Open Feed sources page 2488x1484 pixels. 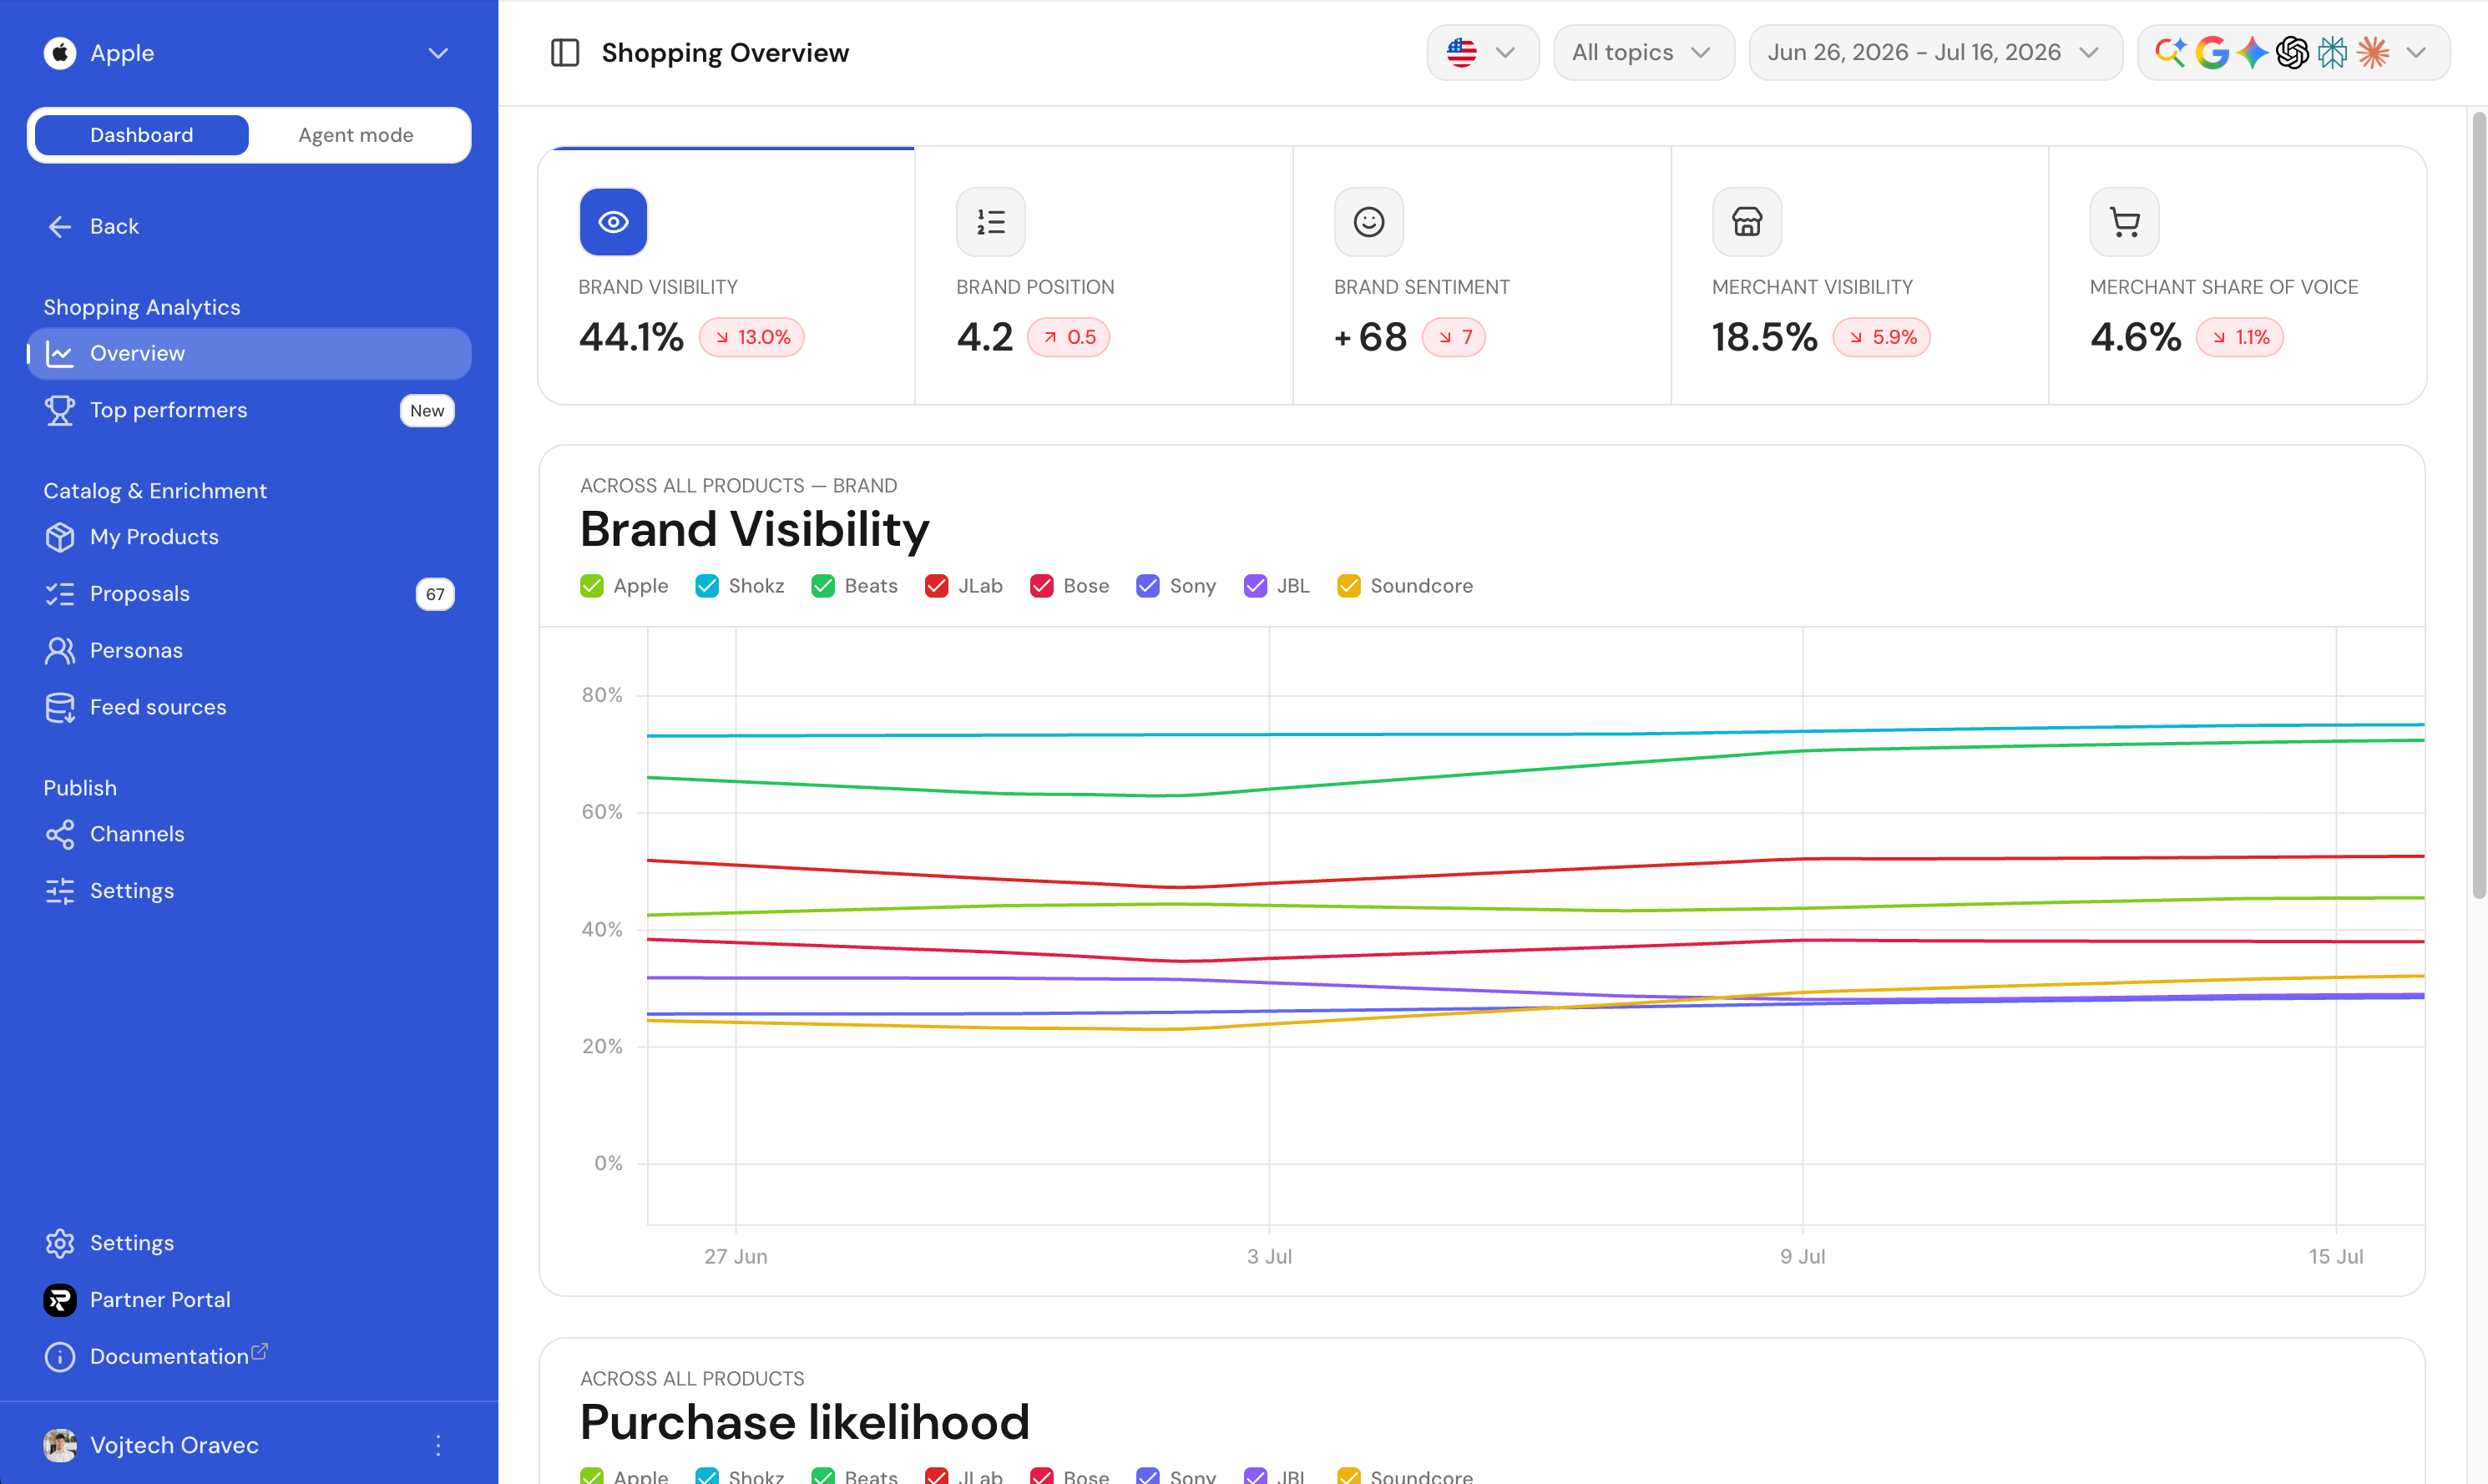(x=249, y=707)
